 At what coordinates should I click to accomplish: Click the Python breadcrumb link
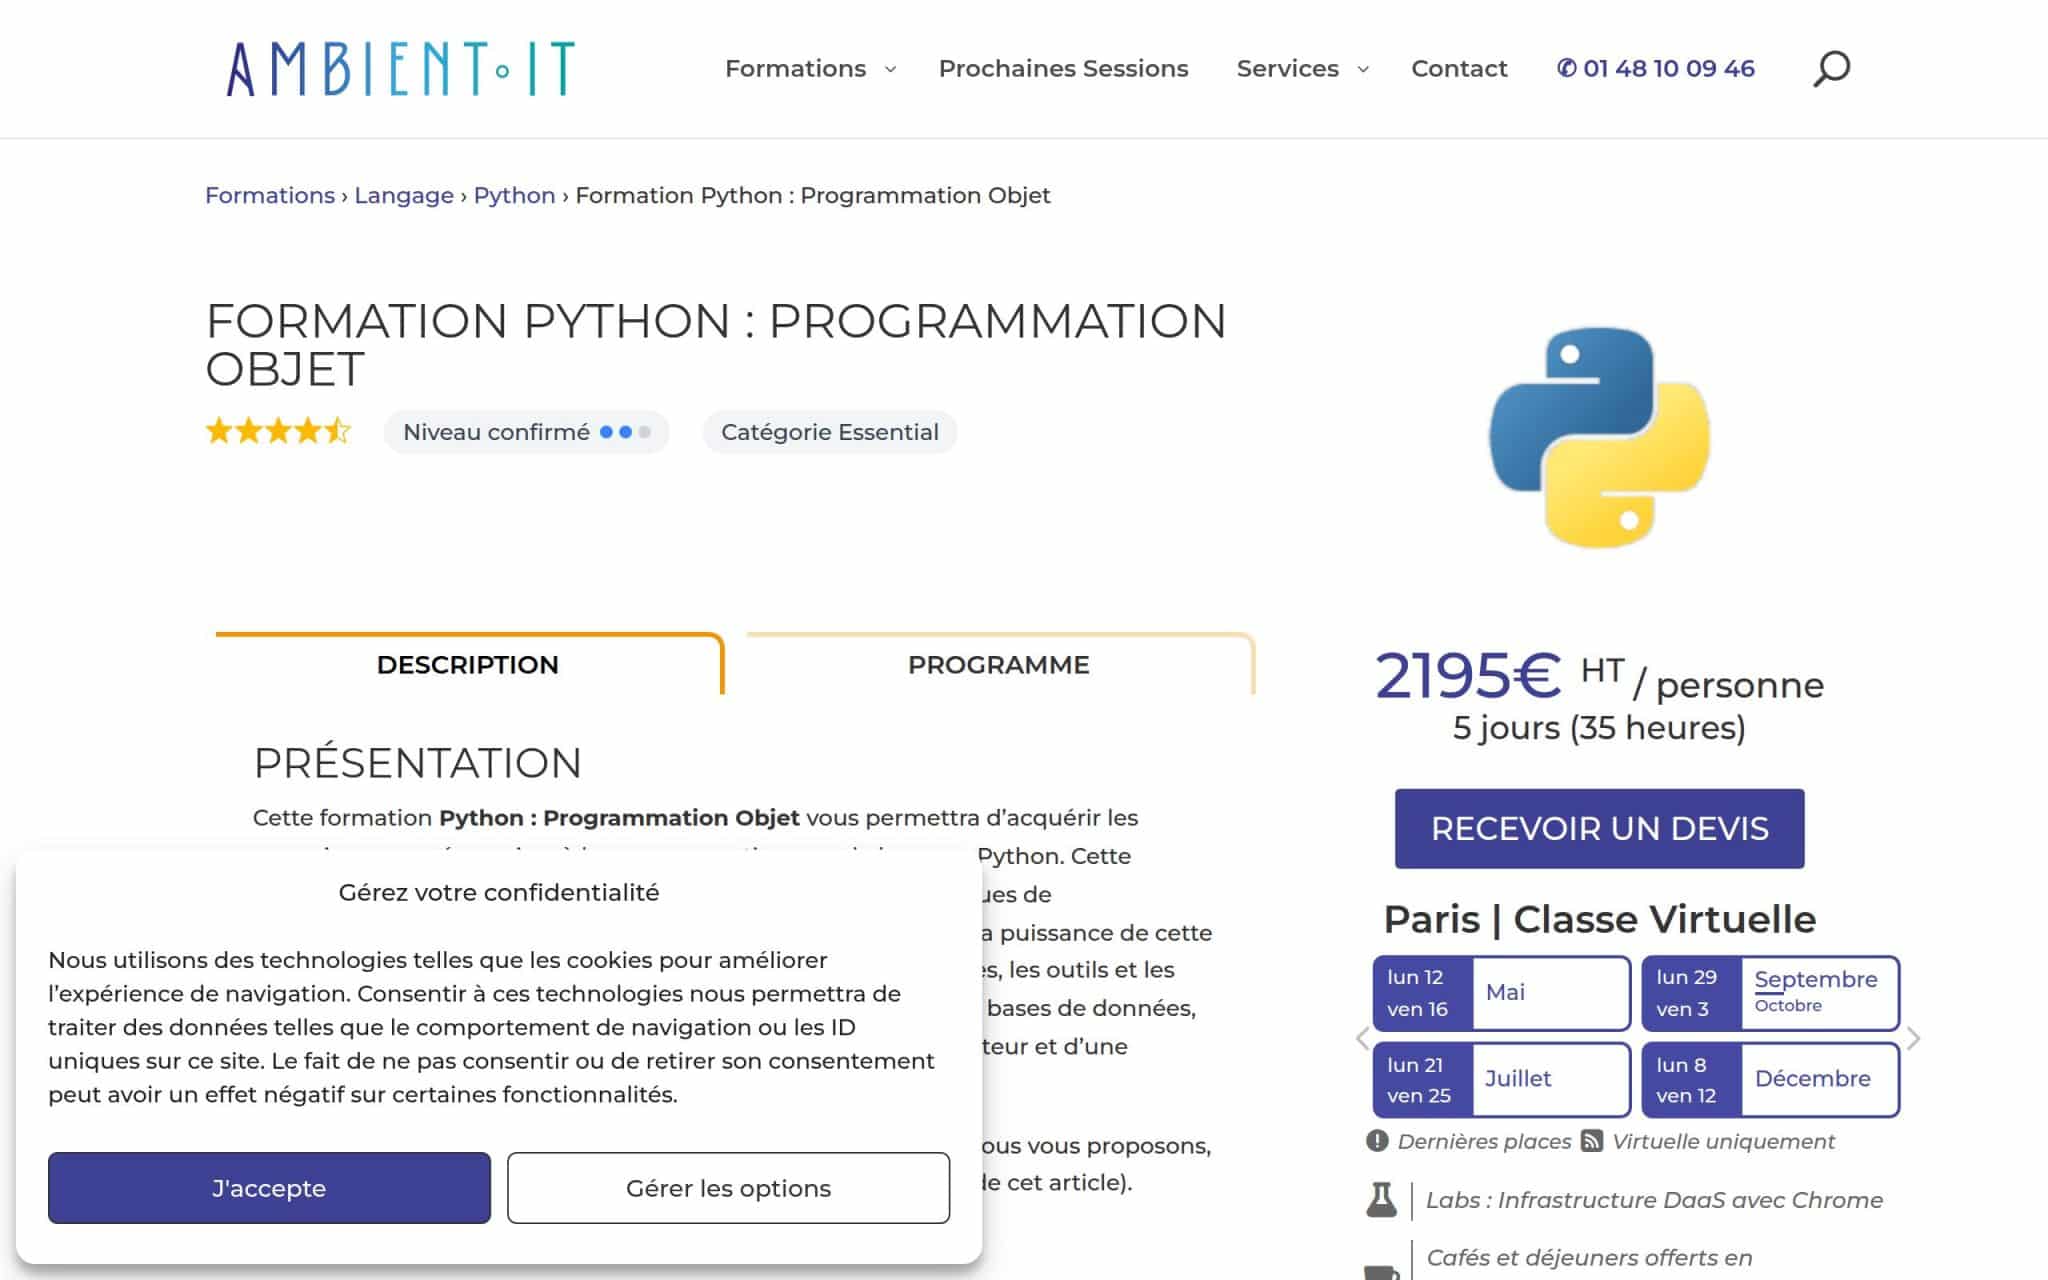[514, 195]
